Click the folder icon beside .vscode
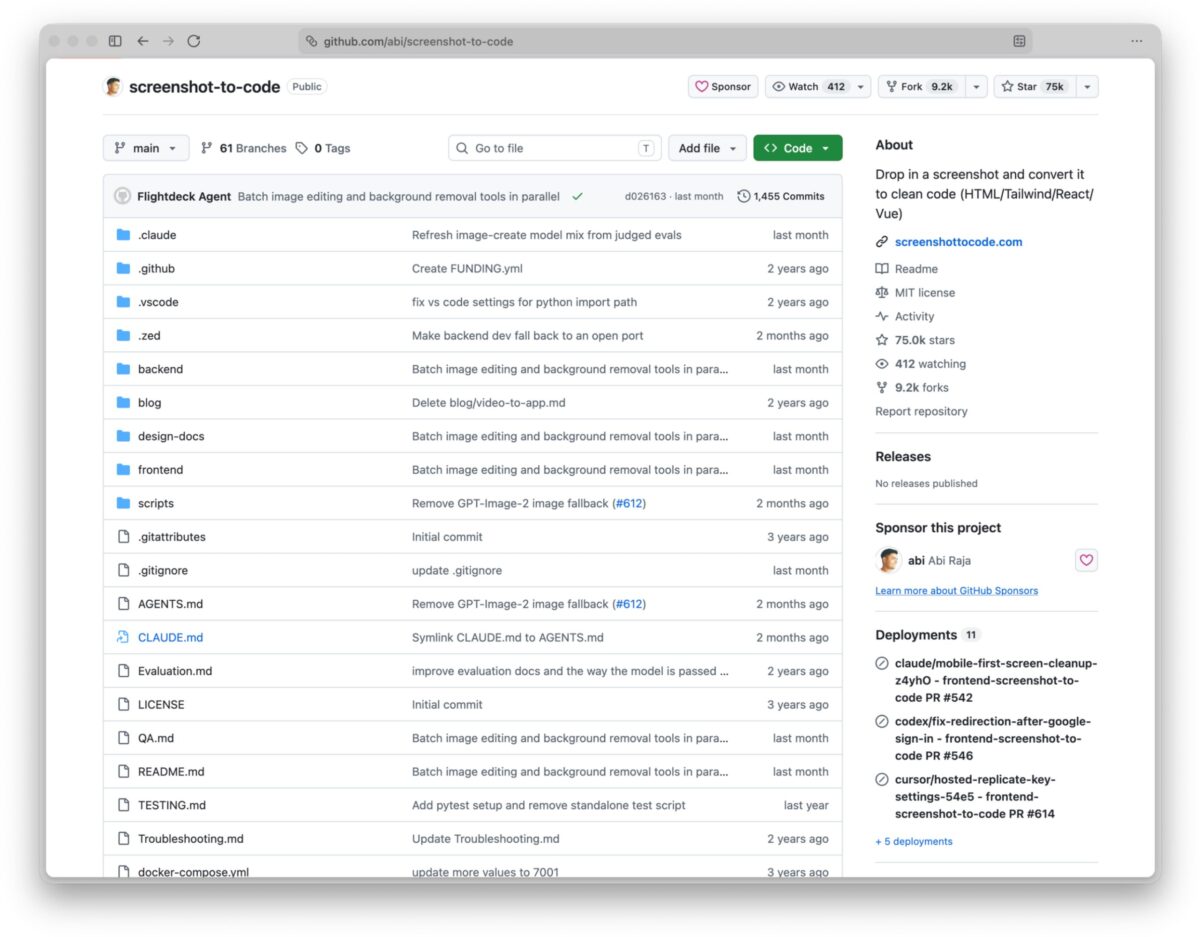The image size is (1200, 937). point(123,302)
